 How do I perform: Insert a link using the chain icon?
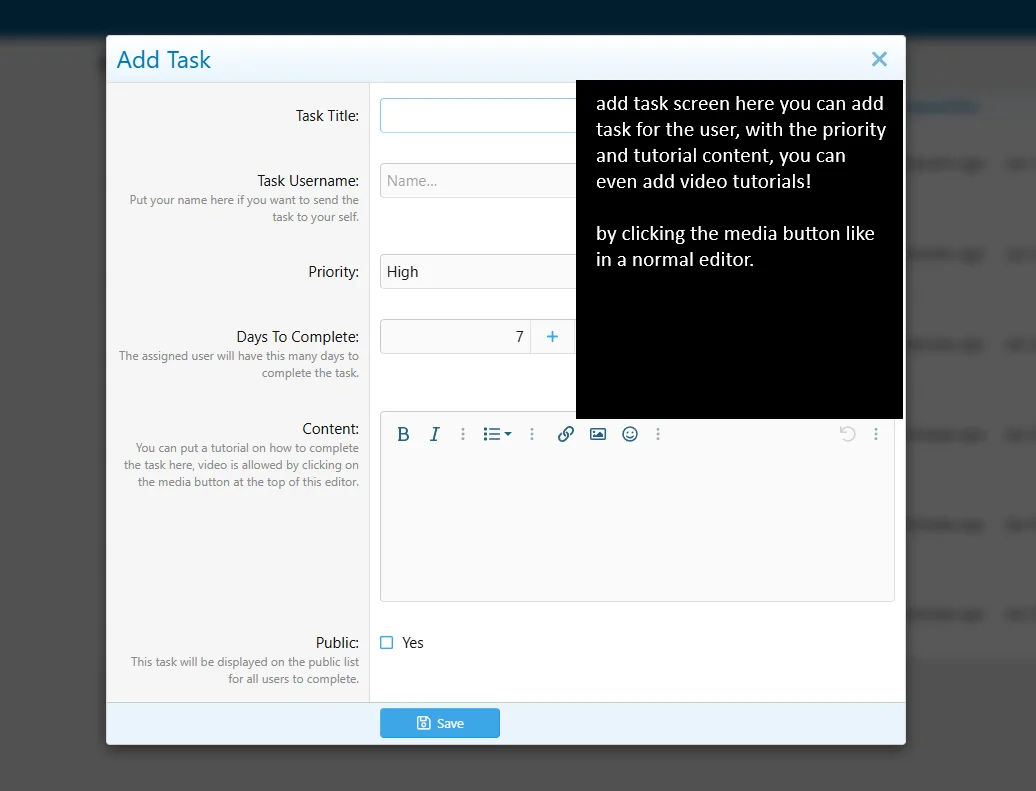click(566, 434)
